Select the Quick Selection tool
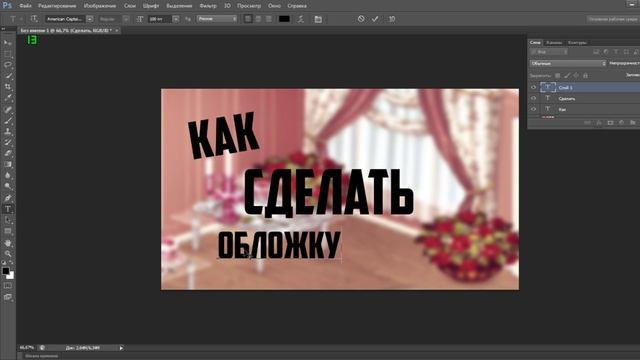 [8, 76]
